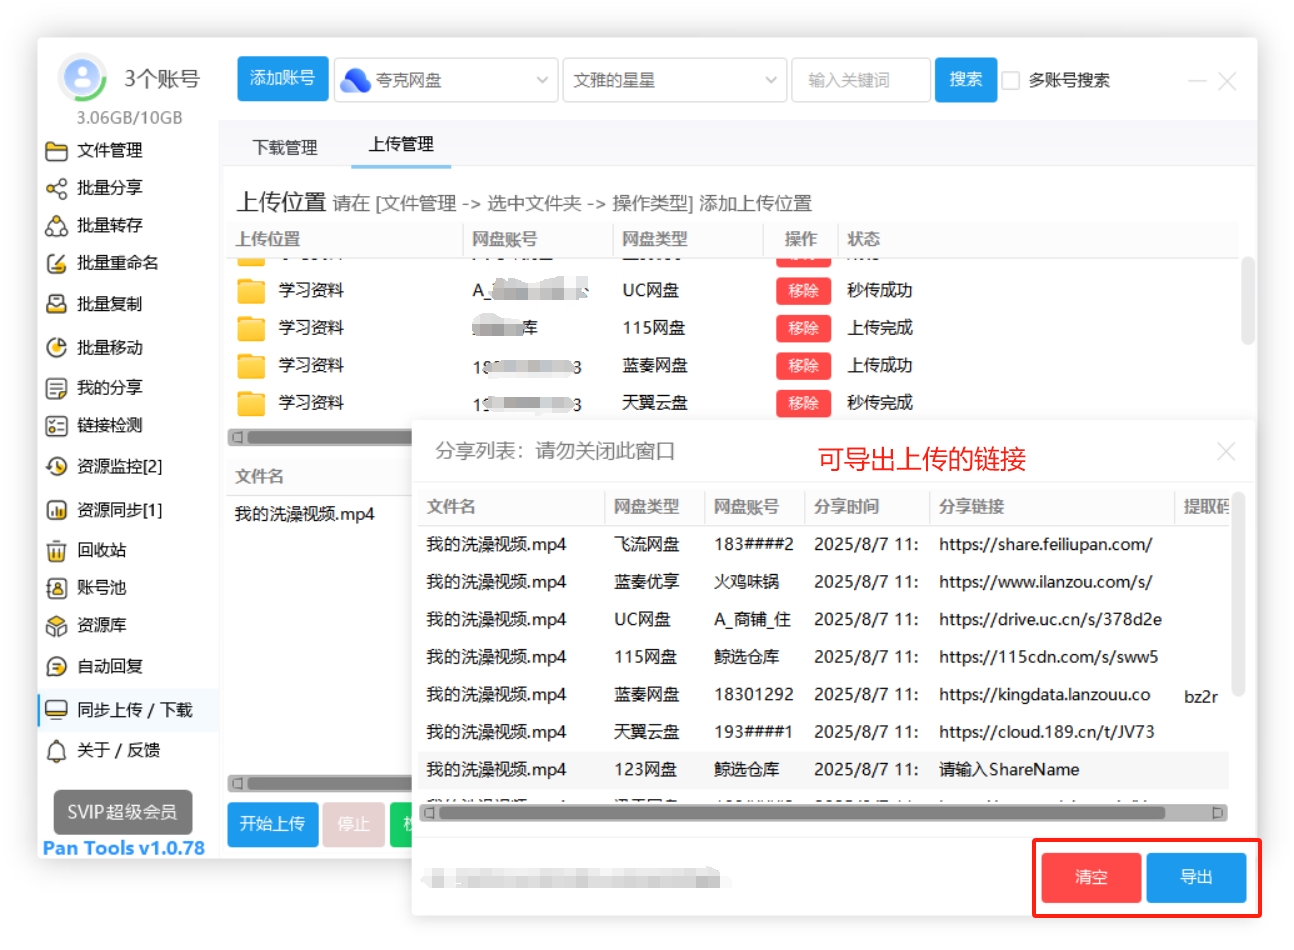Remove the 蓝奏网盘 upload location
The width and height of the screenshot is (1294, 950).
click(x=803, y=366)
